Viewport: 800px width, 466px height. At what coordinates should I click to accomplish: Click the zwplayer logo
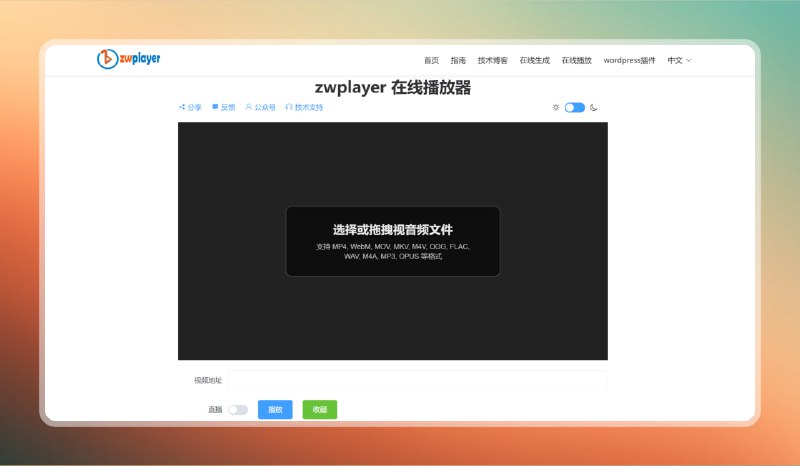[x=129, y=59]
